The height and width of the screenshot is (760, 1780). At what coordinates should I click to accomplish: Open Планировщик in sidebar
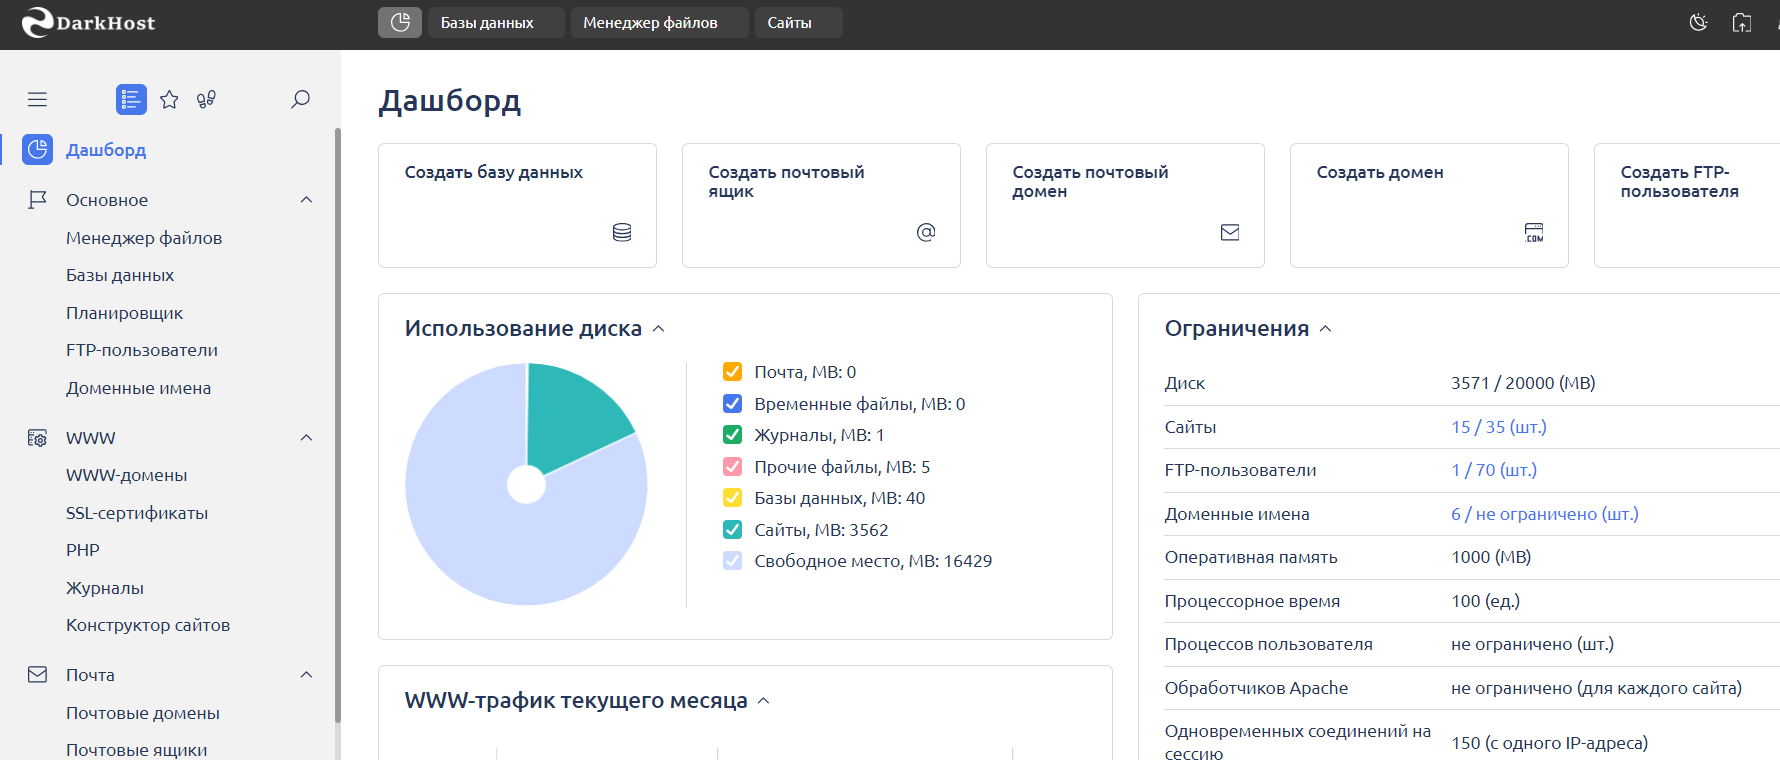point(124,313)
